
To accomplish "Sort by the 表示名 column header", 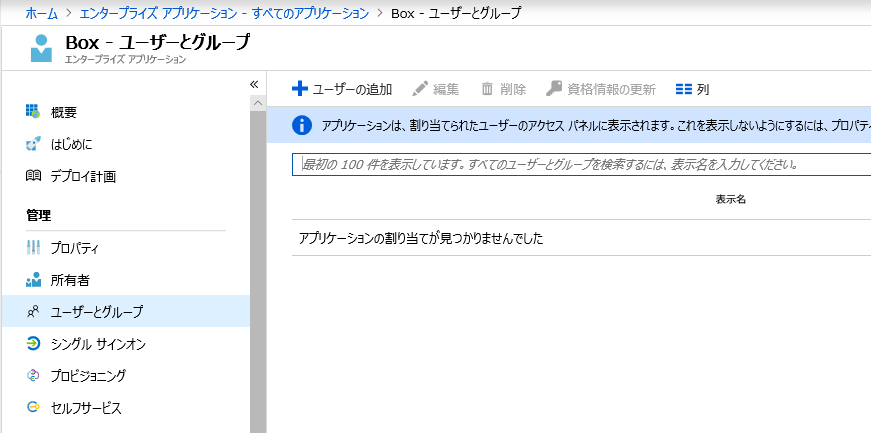I will [x=730, y=200].
